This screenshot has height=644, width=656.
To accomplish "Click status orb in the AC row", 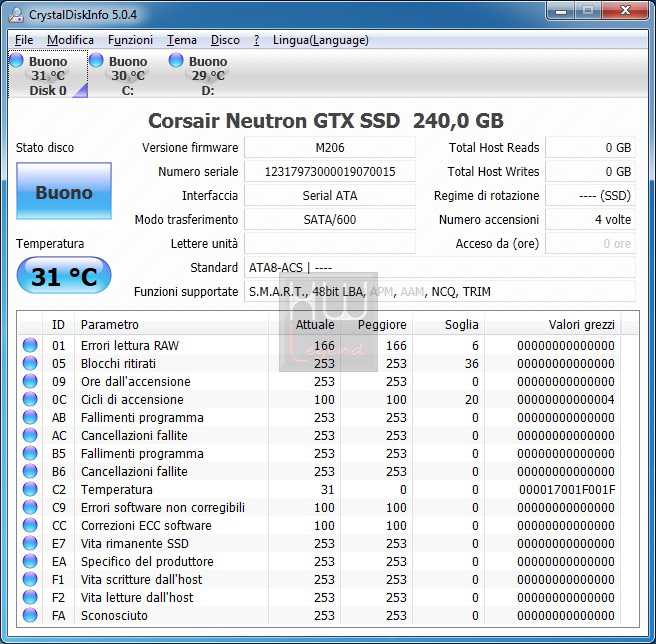I will point(30,435).
